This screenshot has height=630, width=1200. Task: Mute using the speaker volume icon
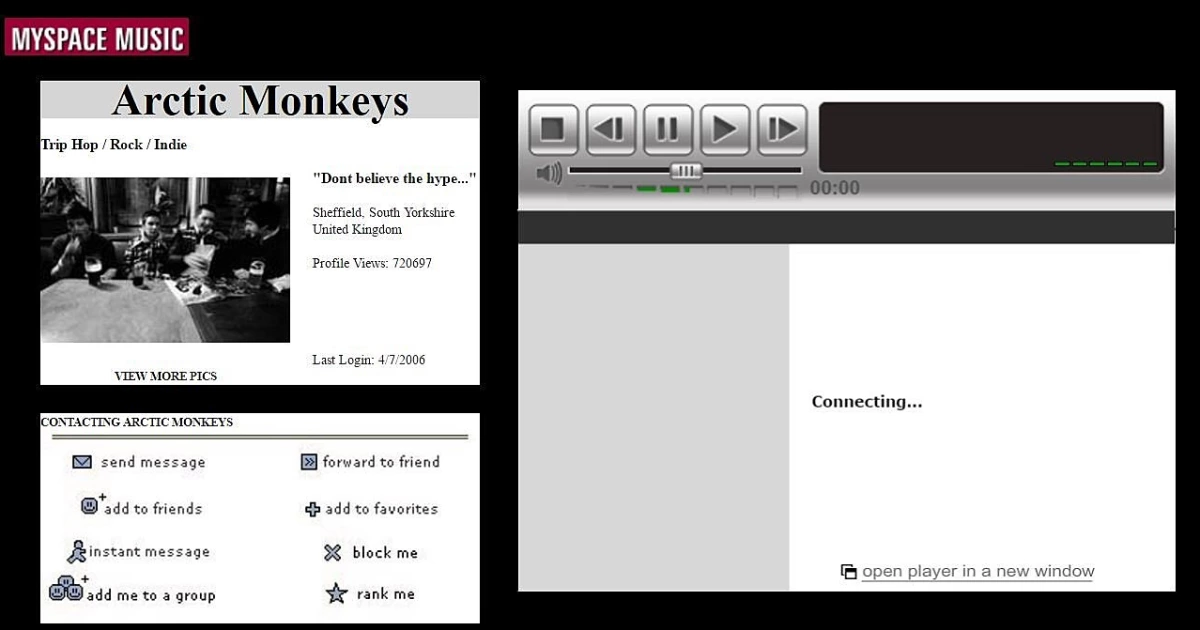548,173
